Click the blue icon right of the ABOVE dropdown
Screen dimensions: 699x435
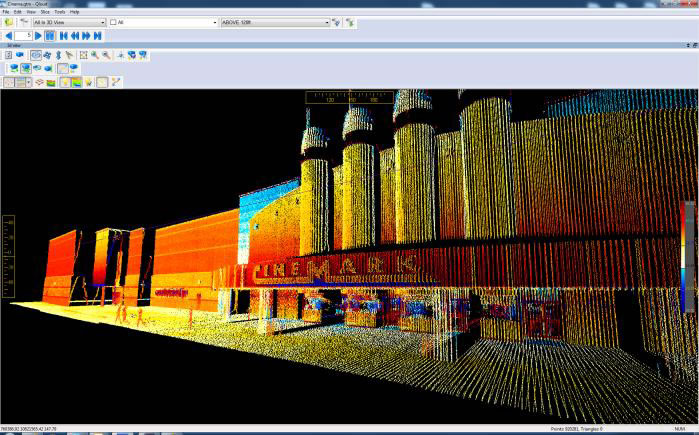point(336,22)
